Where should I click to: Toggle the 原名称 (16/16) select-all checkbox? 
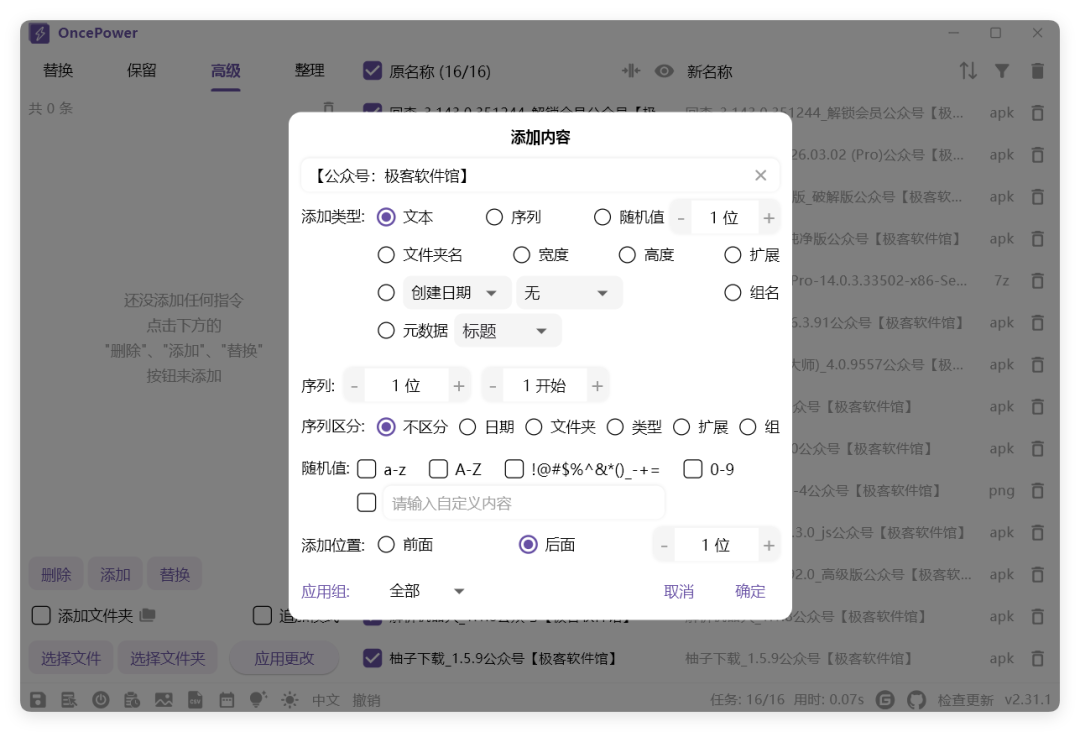tap(372, 71)
